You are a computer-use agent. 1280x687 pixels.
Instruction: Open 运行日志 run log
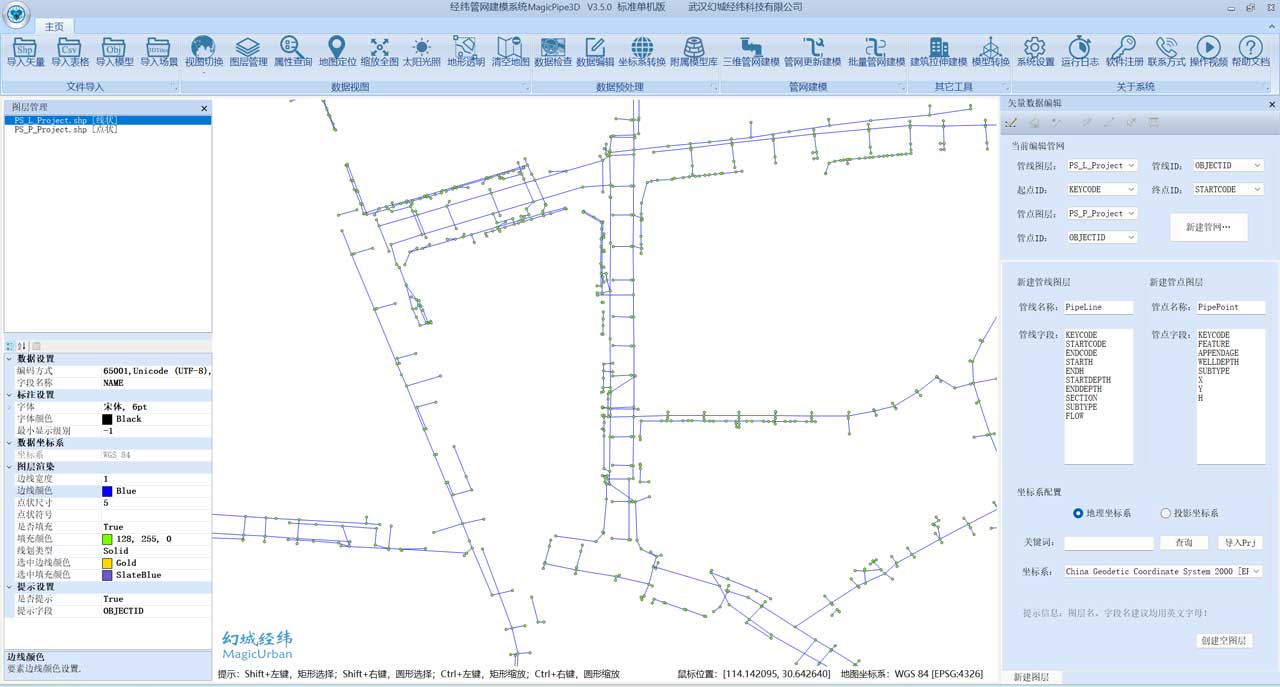pyautogui.click(x=1079, y=52)
